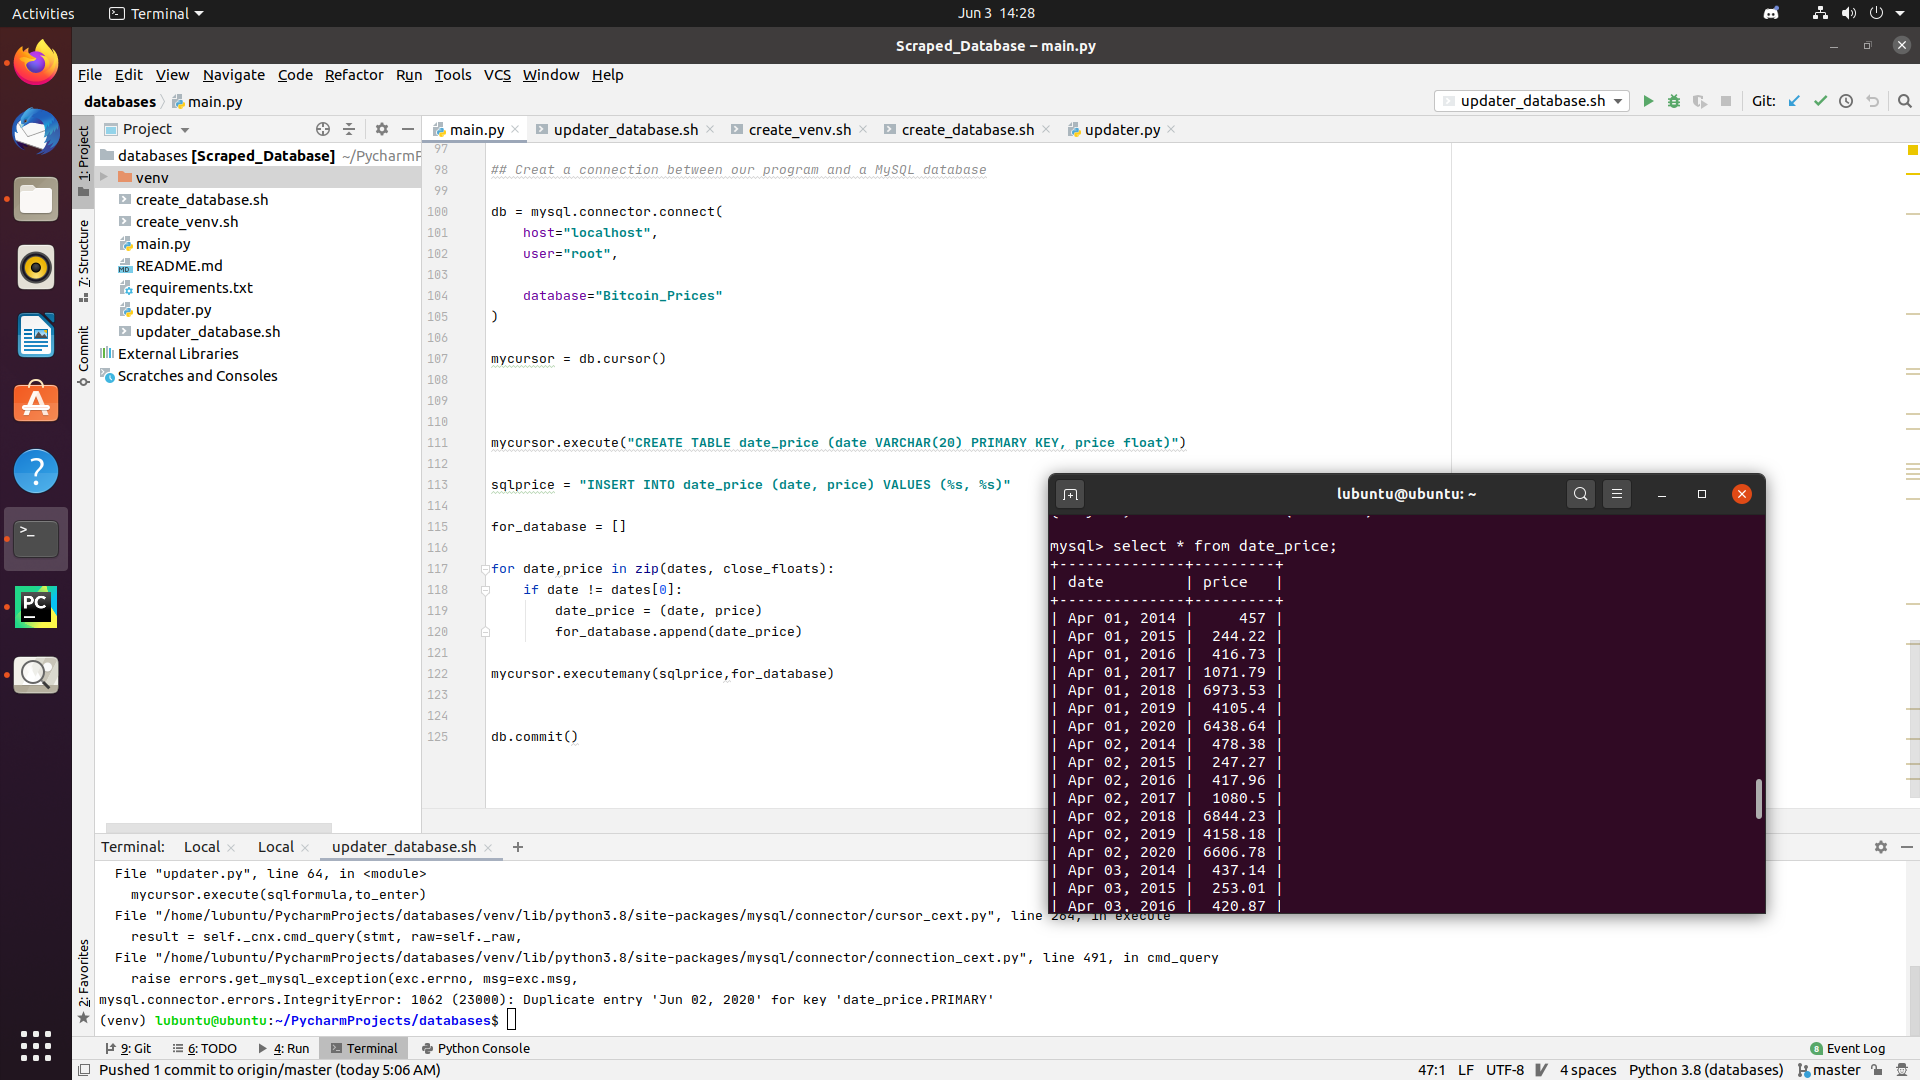Expand the venv folder in project tree

click(104, 177)
